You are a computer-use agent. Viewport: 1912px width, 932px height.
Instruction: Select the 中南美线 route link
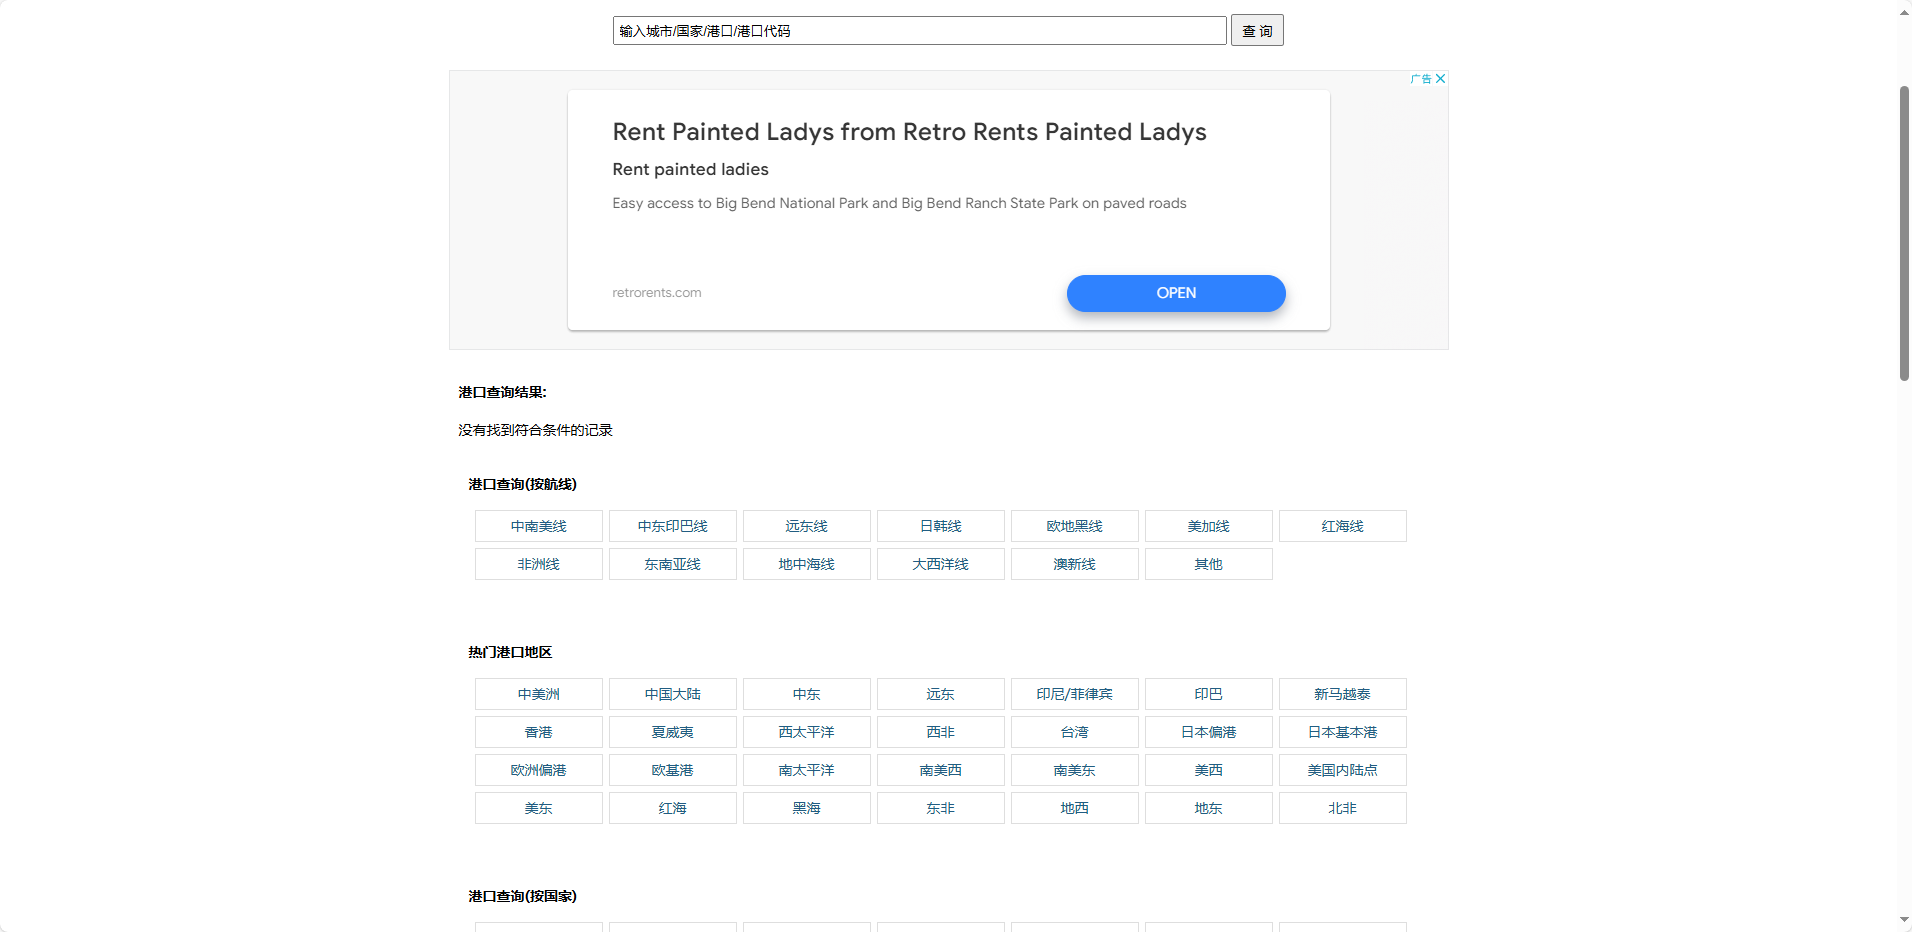(x=539, y=526)
